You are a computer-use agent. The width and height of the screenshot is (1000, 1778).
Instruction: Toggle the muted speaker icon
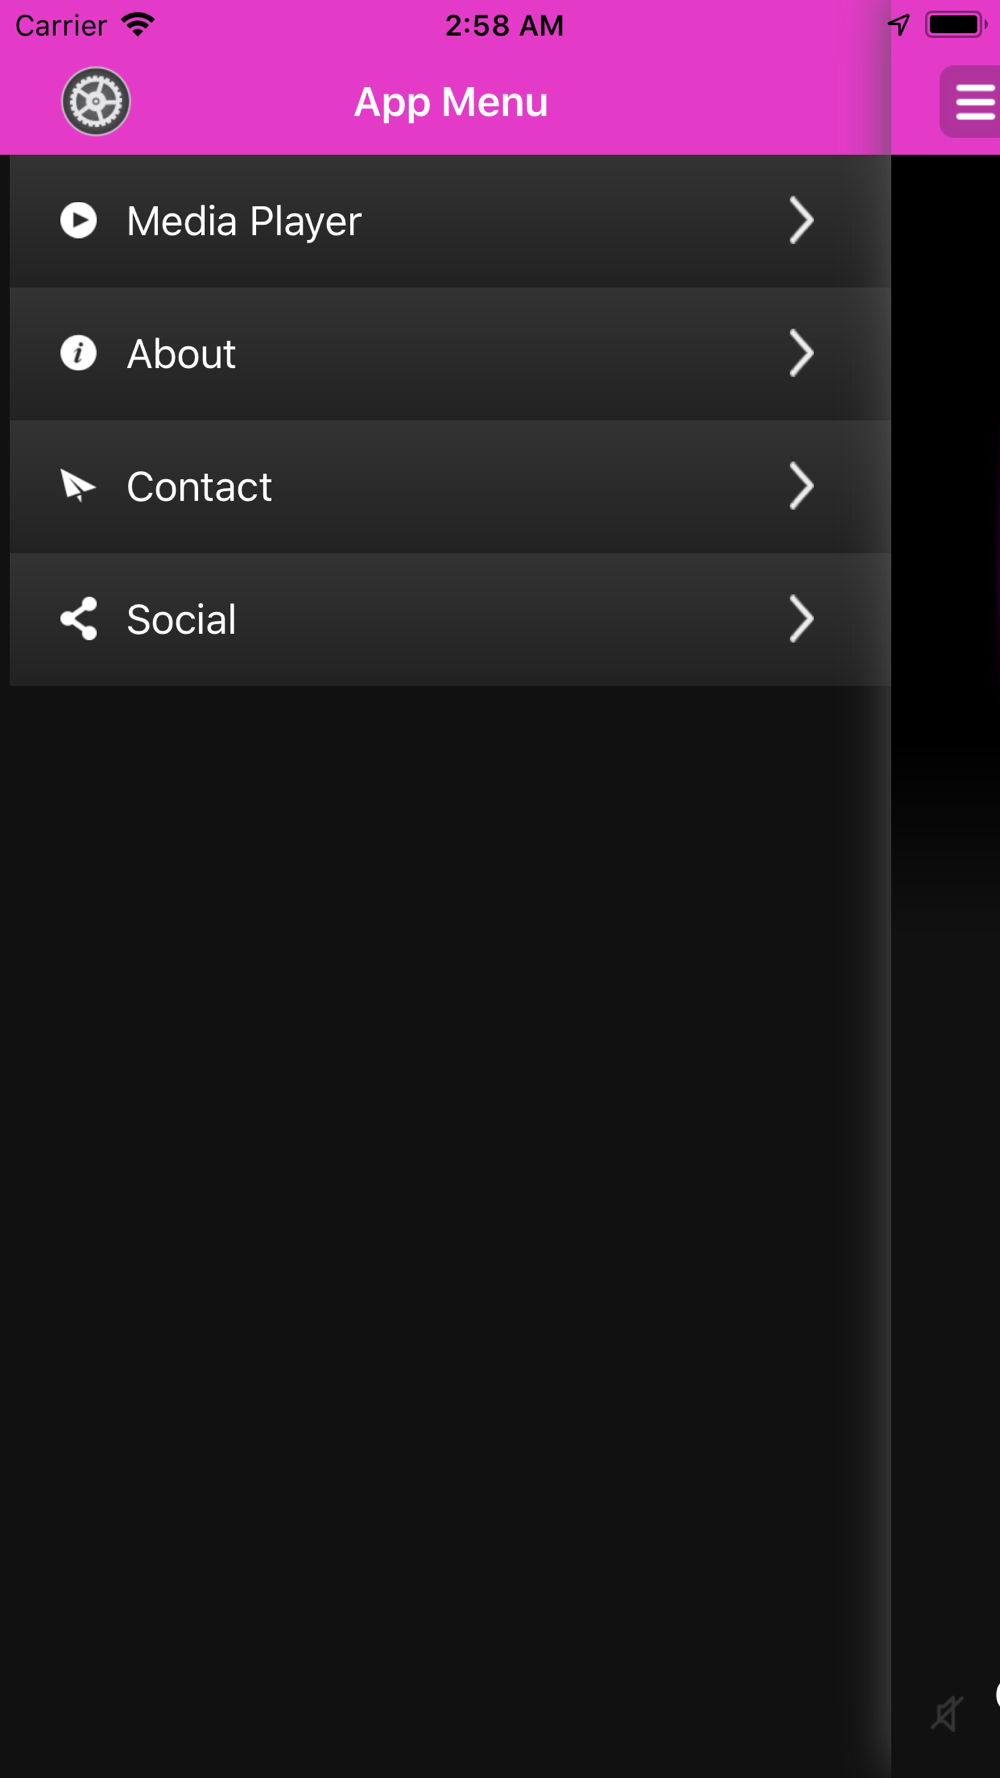click(946, 1714)
